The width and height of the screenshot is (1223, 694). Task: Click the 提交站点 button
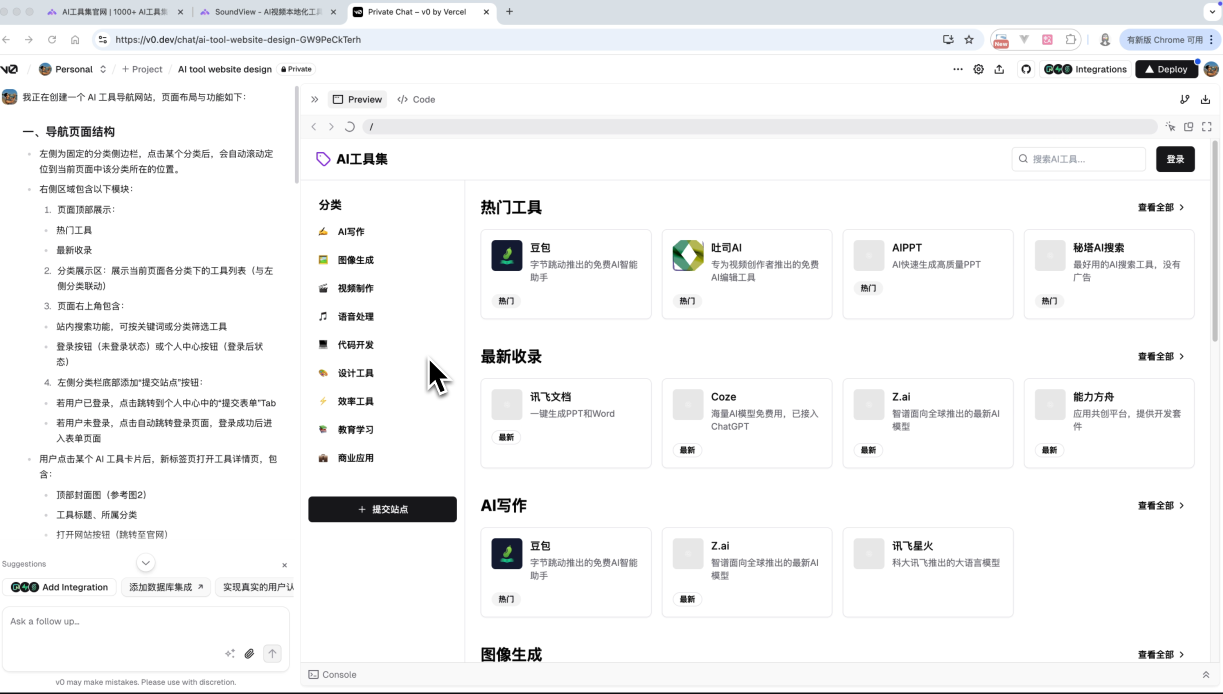pos(382,509)
